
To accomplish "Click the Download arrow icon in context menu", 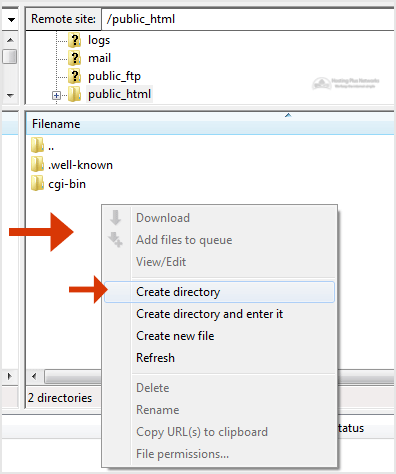I will click(x=116, y=217).
